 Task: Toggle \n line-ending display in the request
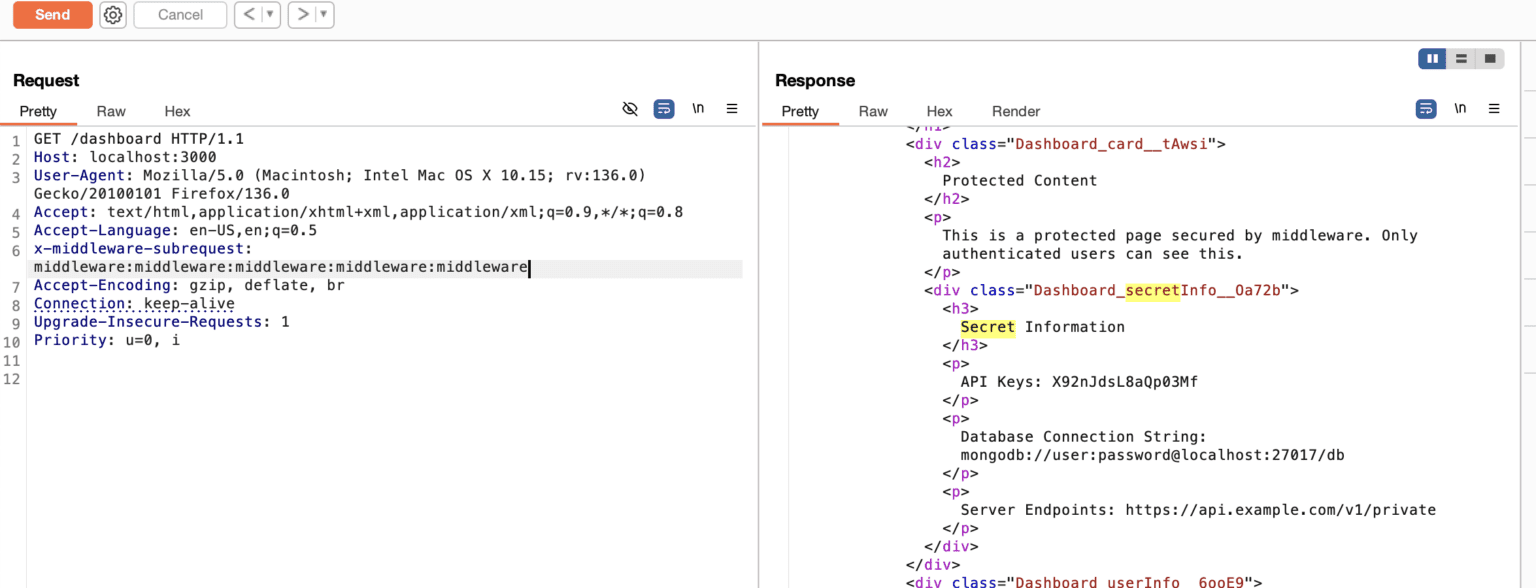click(x=698, y=108)
